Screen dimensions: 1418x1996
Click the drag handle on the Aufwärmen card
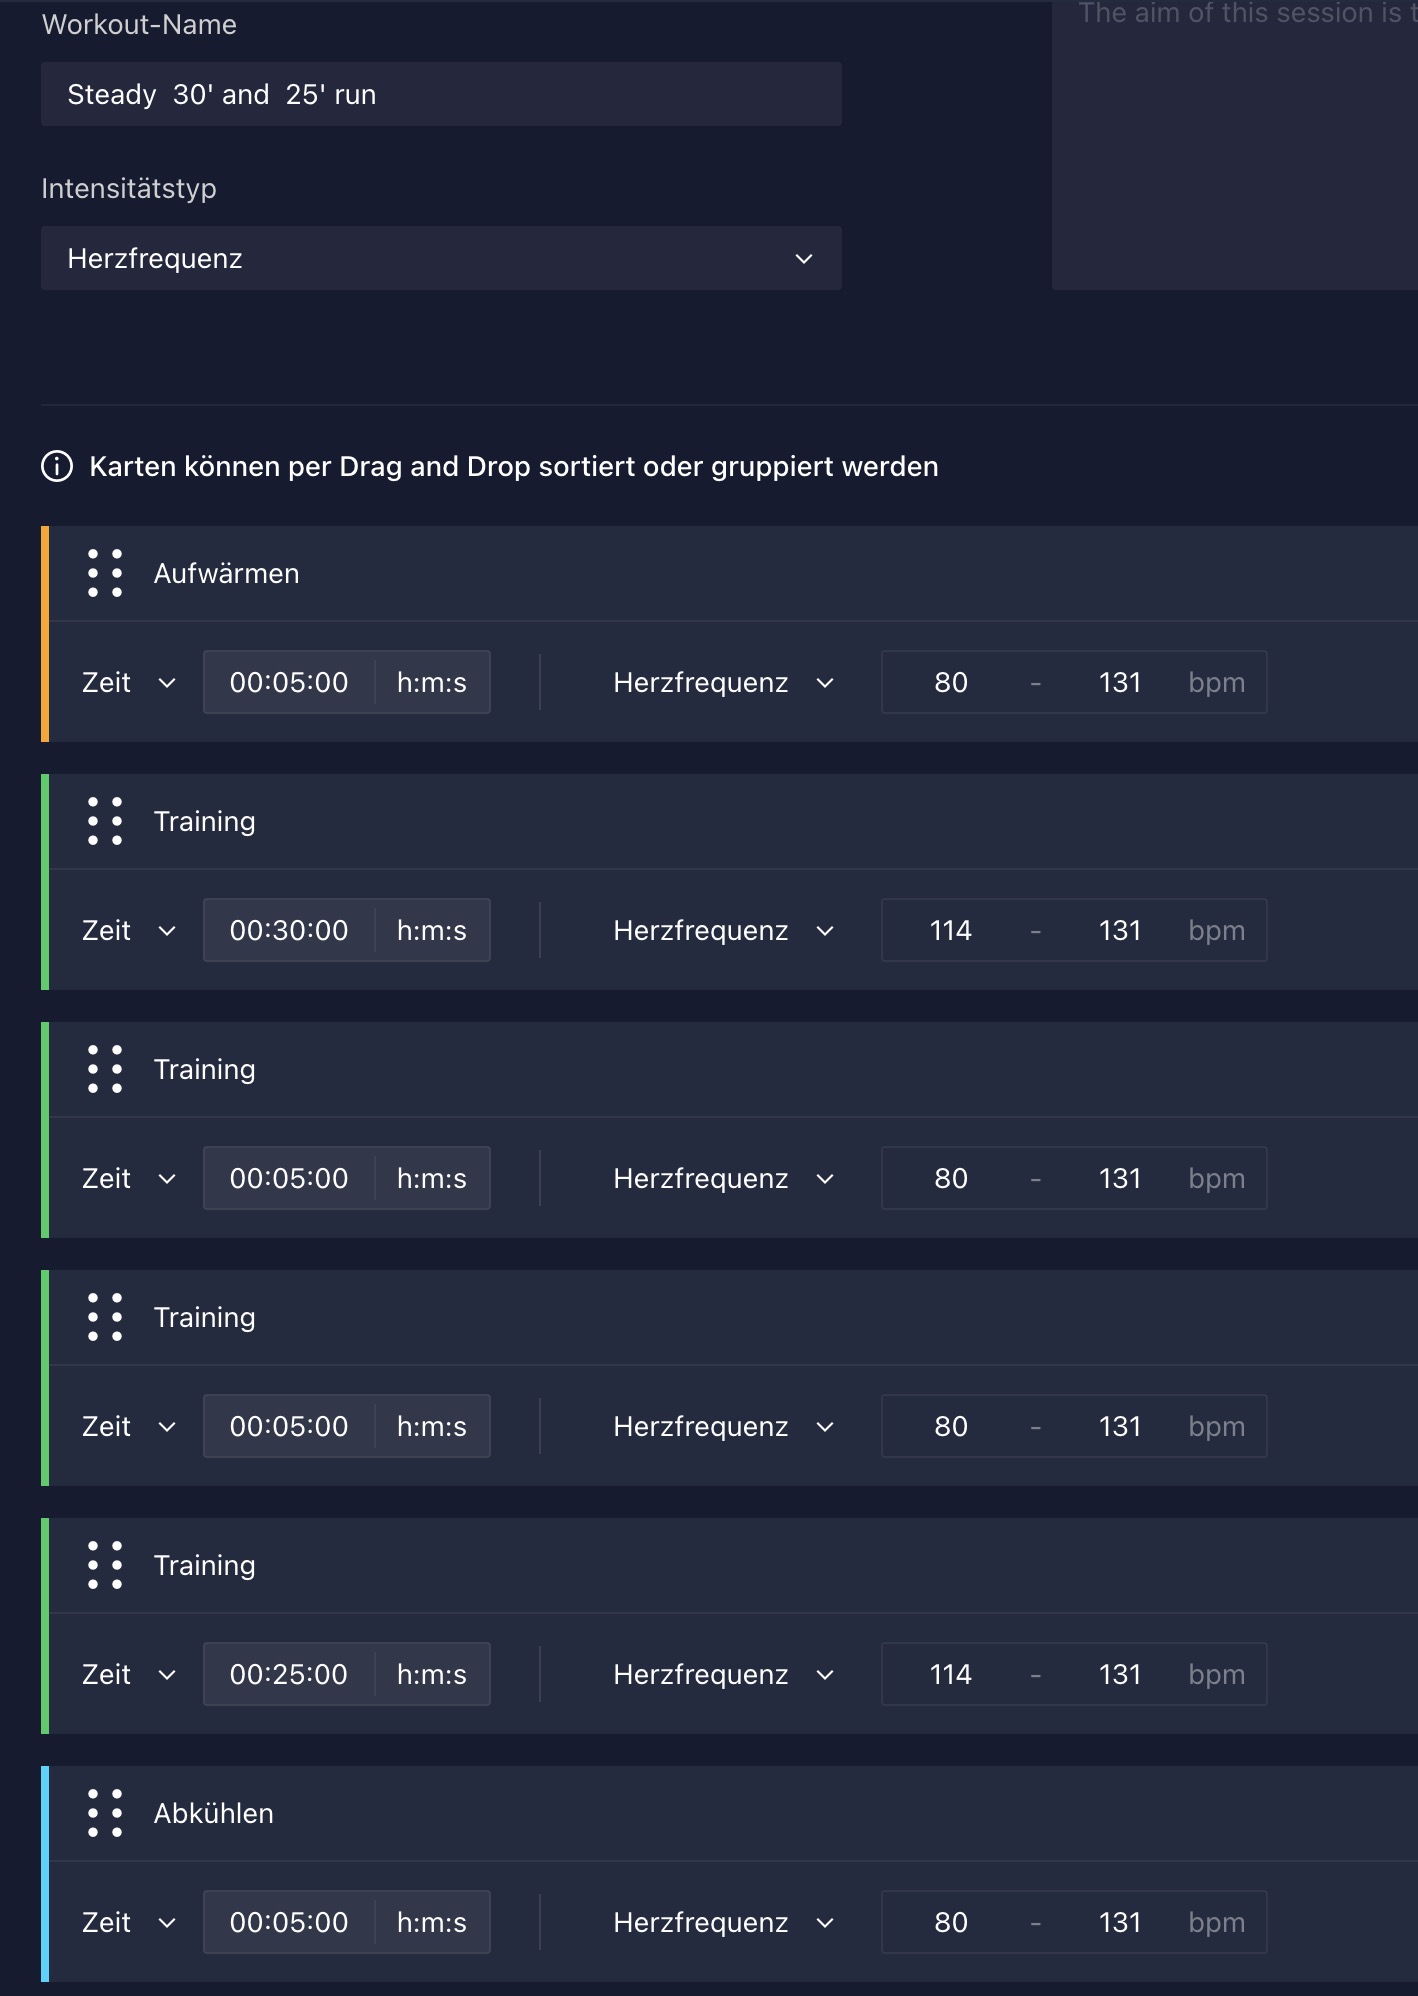coord(104,573)
